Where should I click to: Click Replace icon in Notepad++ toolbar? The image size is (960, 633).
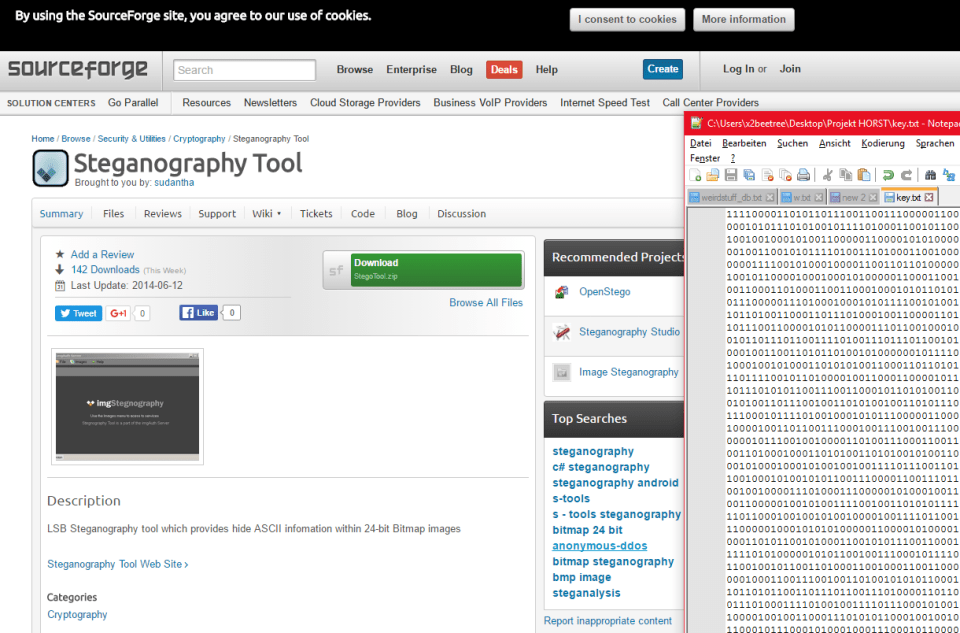(x=950, y=175)
